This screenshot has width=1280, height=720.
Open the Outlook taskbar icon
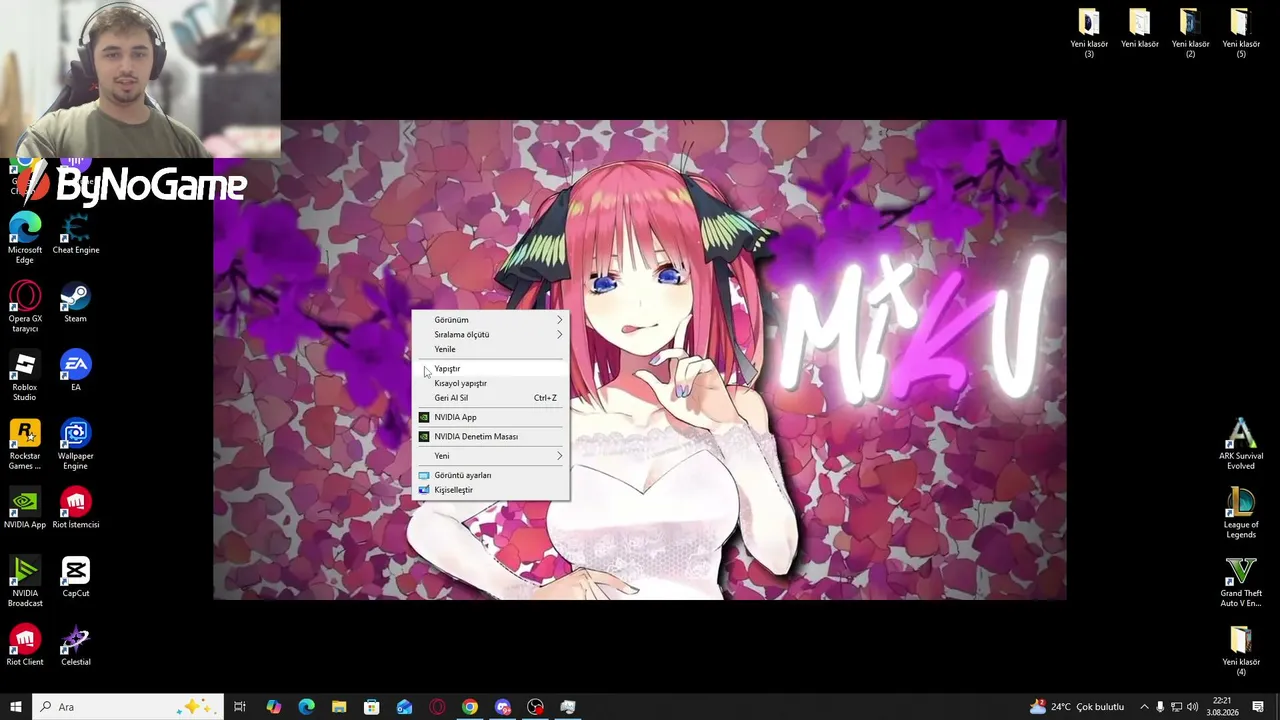coord(404,707)
